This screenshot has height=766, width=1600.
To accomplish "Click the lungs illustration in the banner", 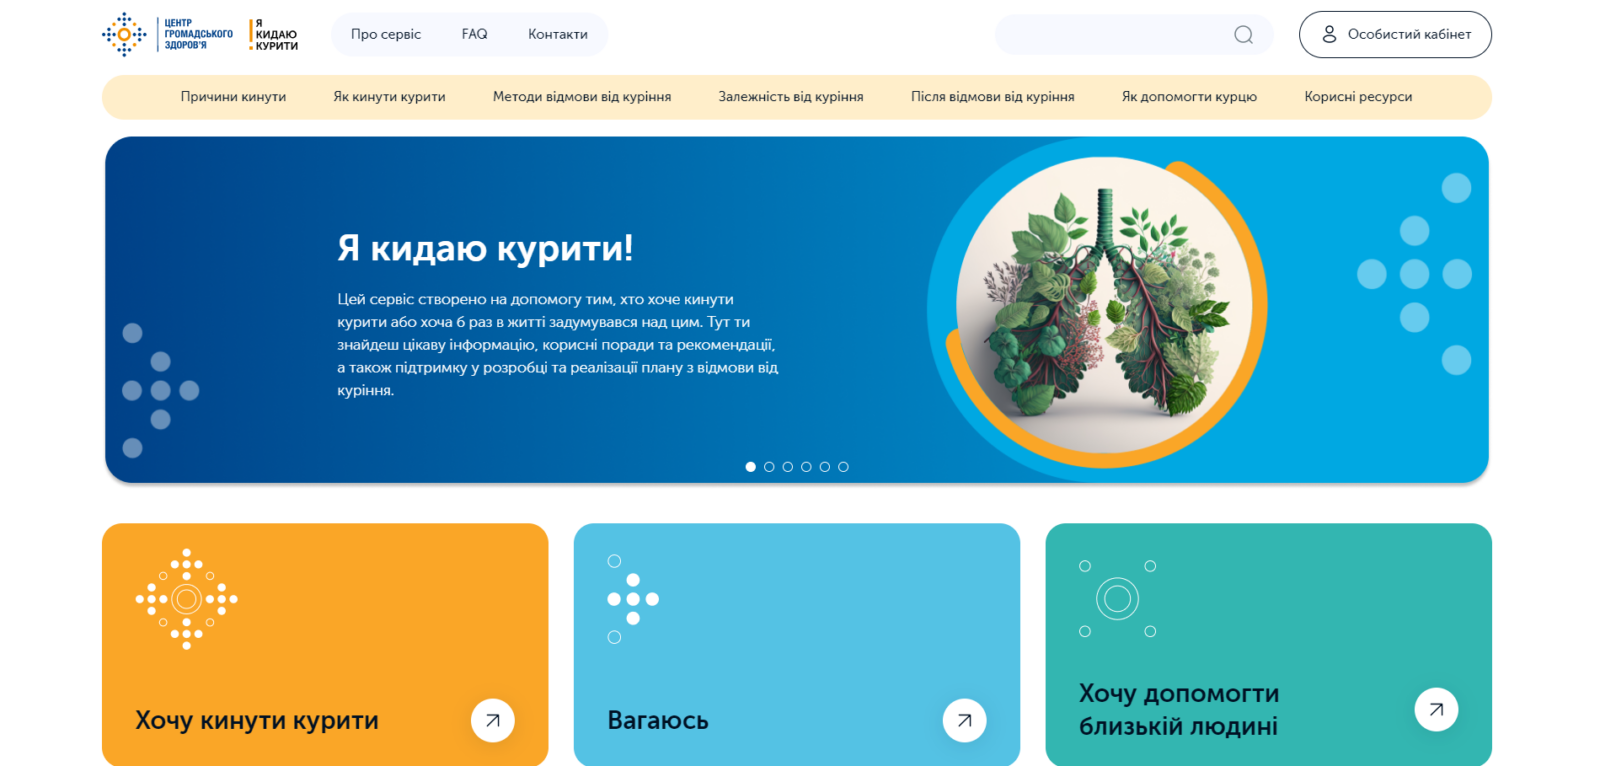I will coord(1104,304).
